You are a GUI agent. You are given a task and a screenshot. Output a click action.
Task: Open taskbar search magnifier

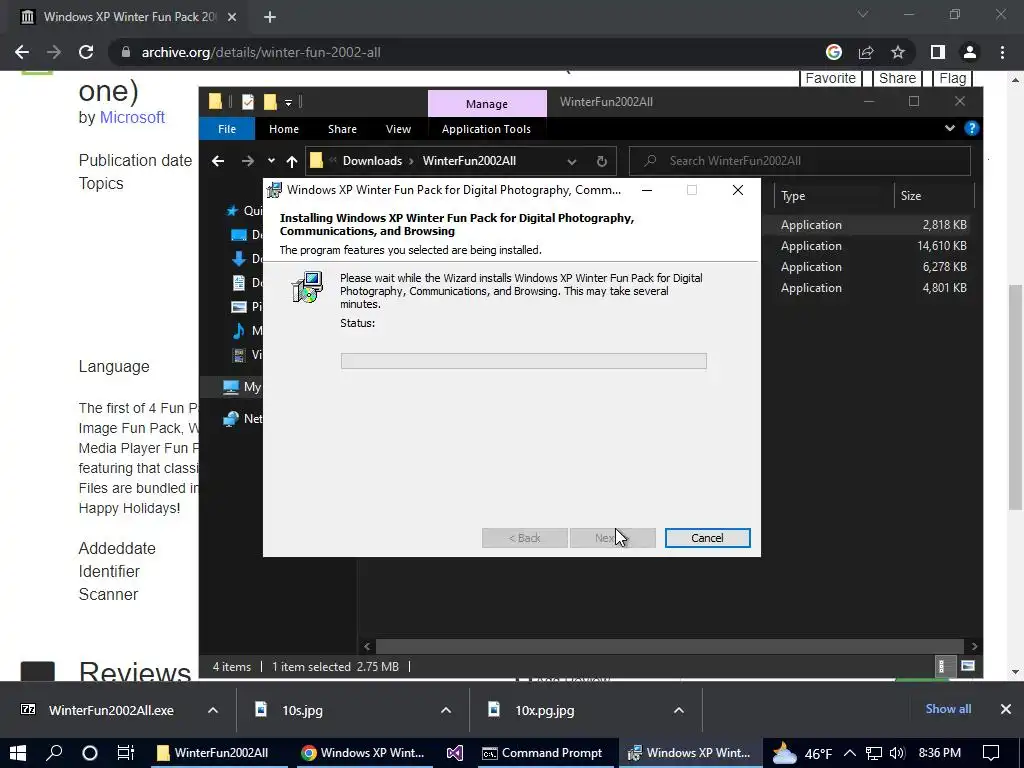click(54, 753)
